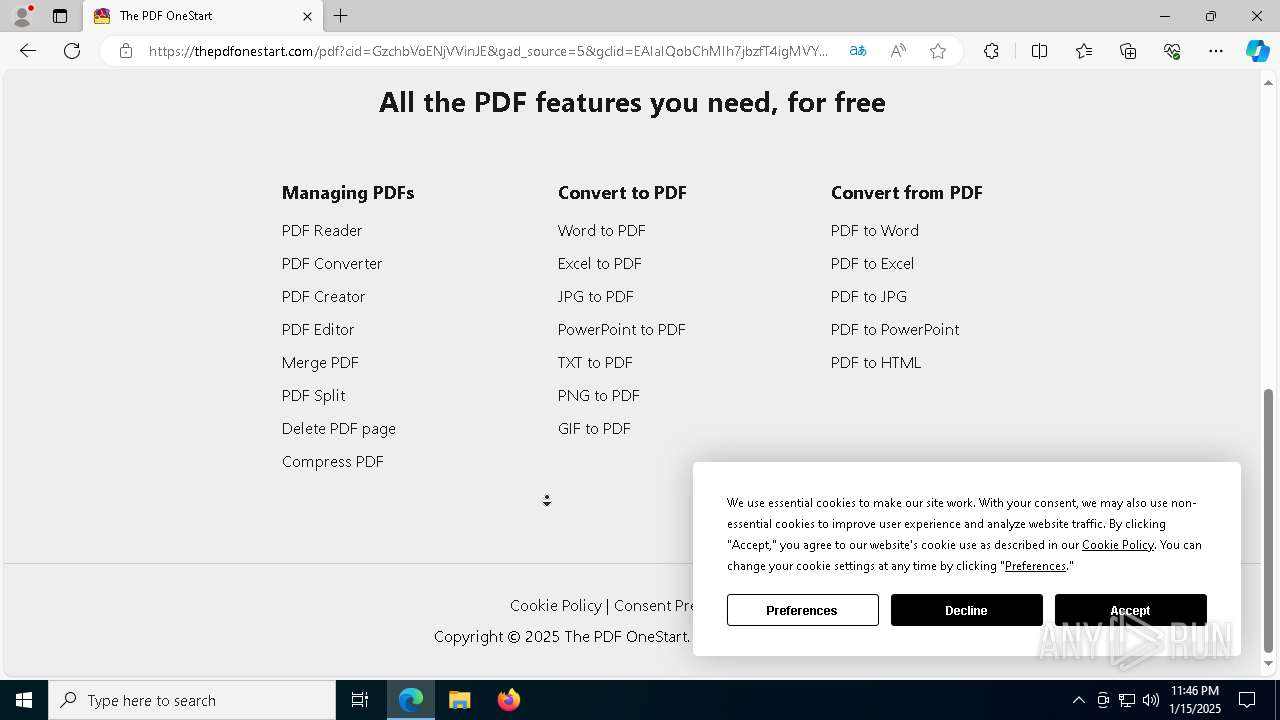Click underlined Preferences link in banner text
Screen dimensions: 1280x720
pos(1035,565)
